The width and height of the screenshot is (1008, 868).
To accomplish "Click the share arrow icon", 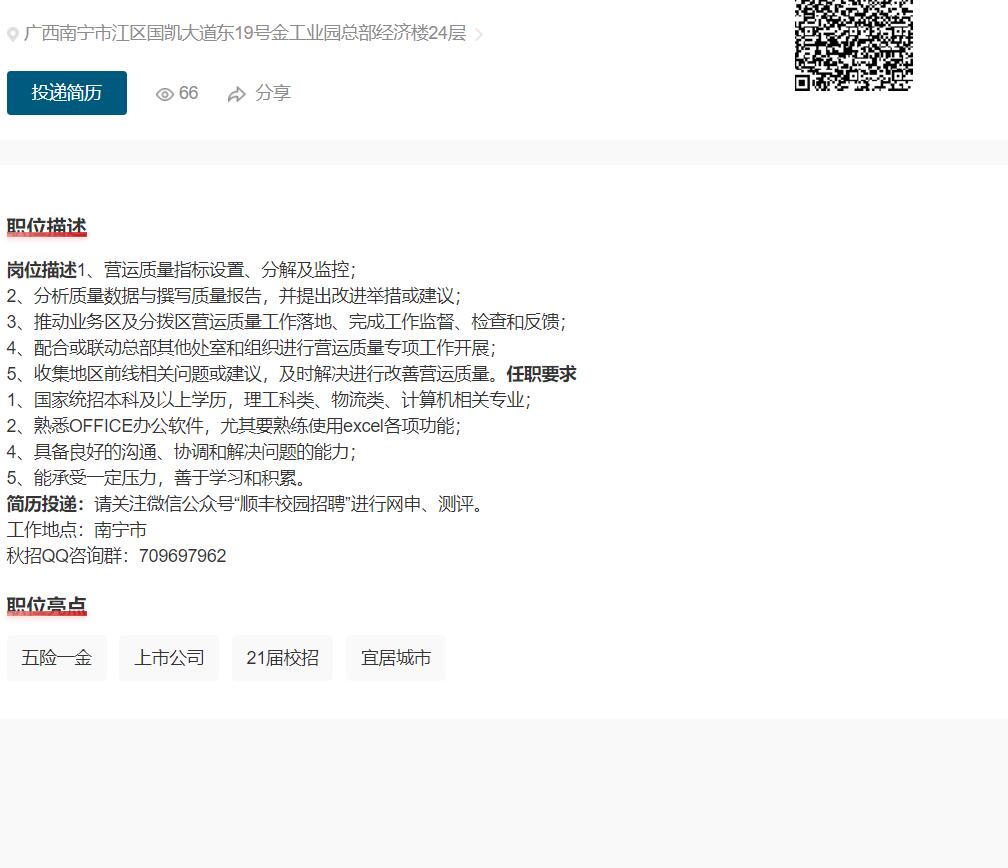I will point(237,95).
